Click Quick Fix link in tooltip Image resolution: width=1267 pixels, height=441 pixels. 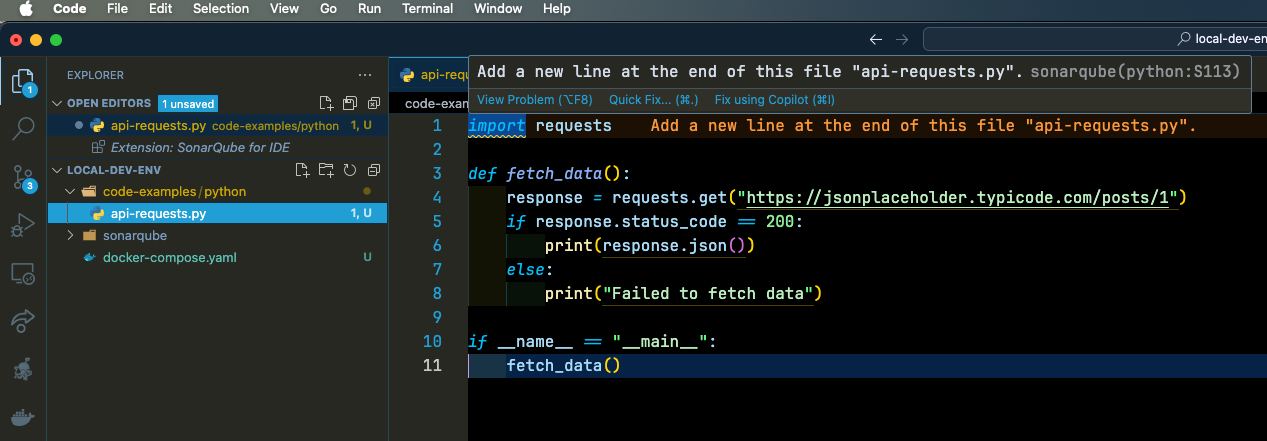(653, 100)
